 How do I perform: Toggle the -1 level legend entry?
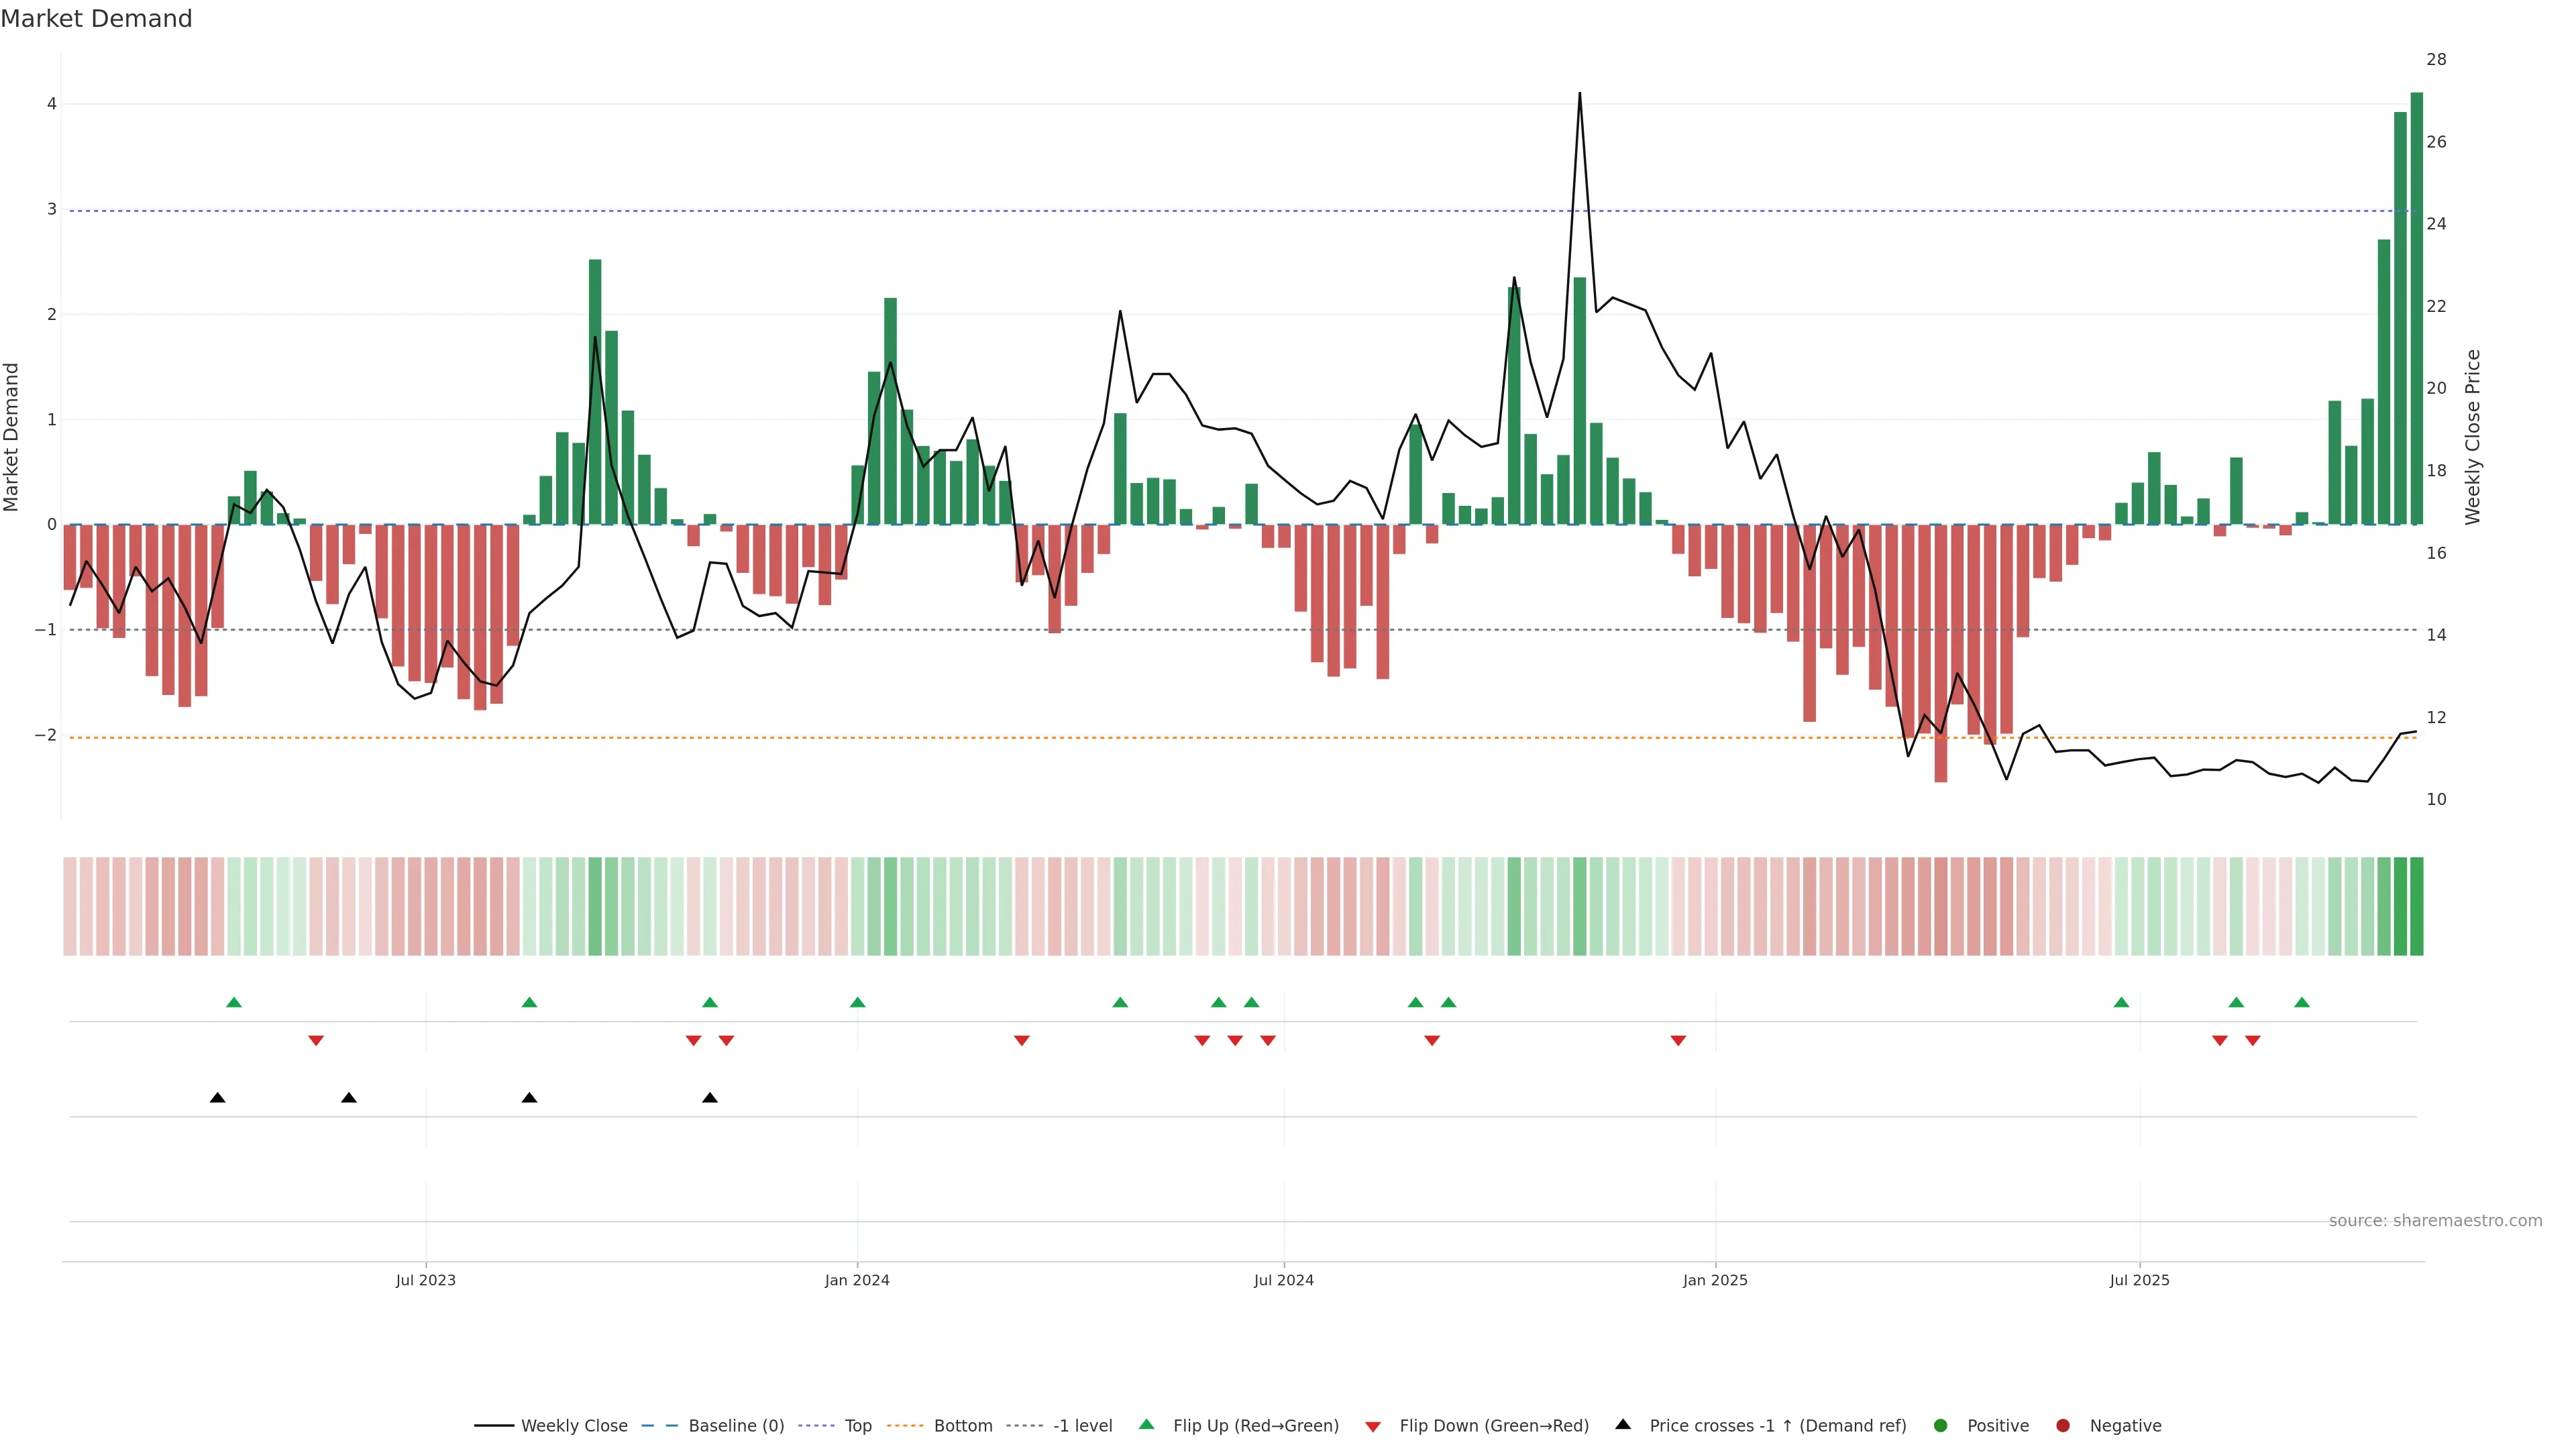tap(1082, 1426)
